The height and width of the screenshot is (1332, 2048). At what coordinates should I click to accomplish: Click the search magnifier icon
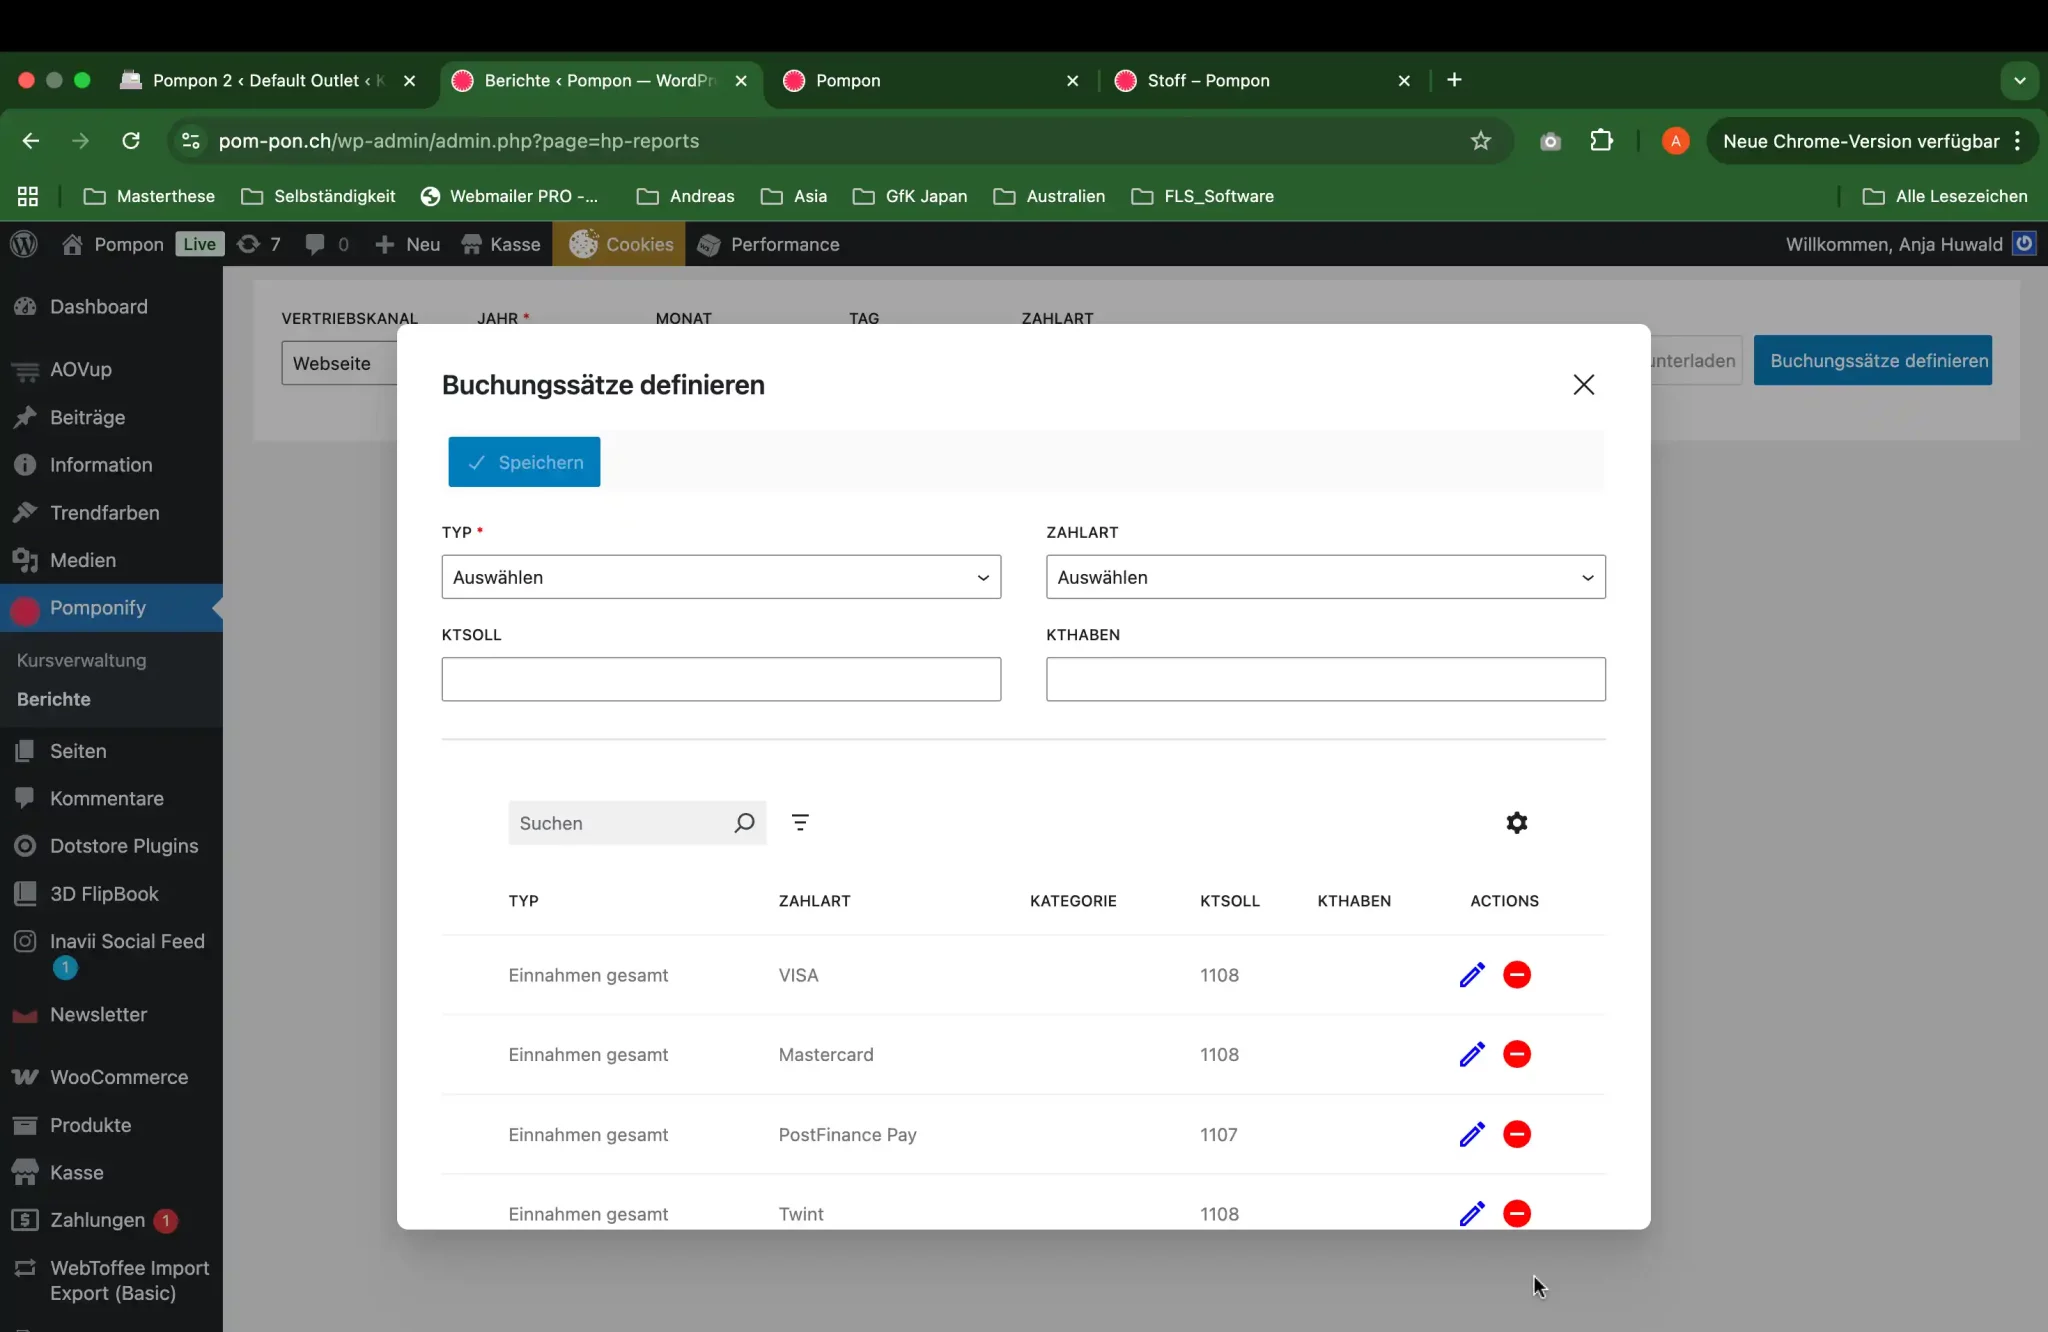pyautogui.click(x=744, y=823)
